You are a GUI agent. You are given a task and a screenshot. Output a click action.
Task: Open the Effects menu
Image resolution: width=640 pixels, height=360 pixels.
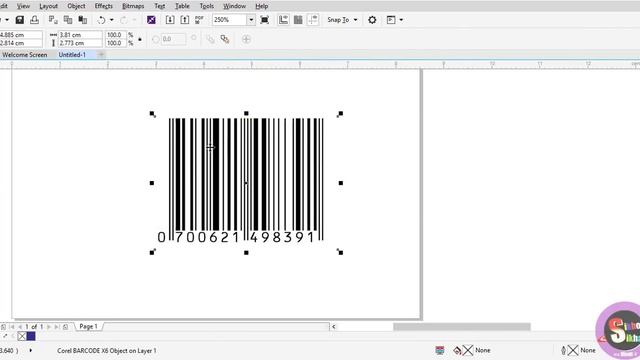coord(104,6)
